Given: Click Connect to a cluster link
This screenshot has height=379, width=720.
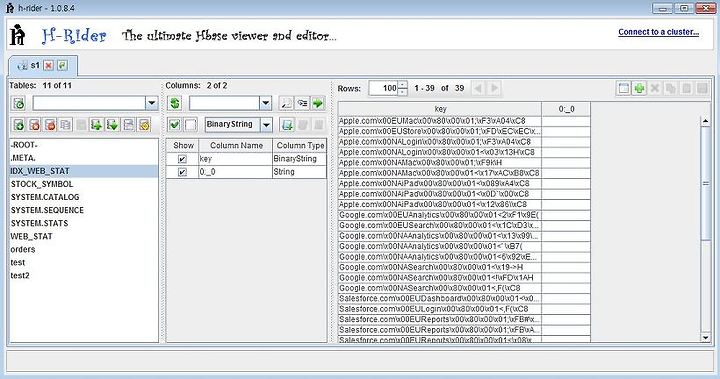Looking at the screenshot, I should point(658,32).
